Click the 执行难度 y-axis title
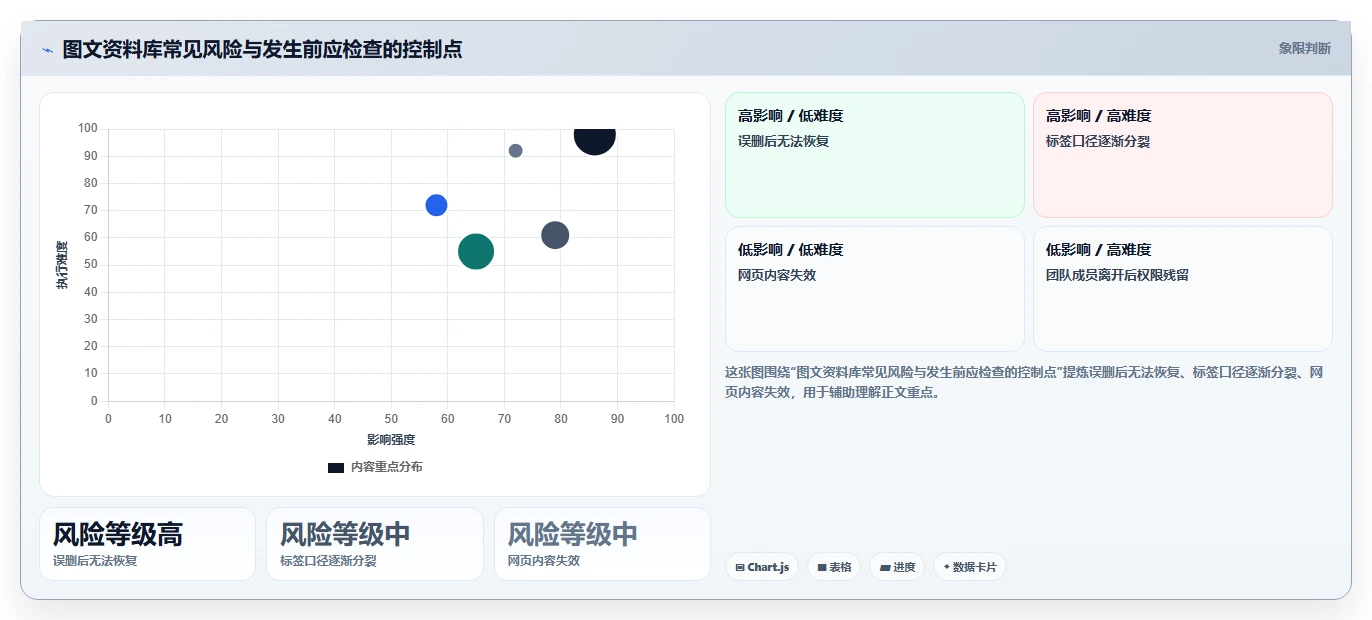Viewport: 1372px width, 620px height. (62, 265)
